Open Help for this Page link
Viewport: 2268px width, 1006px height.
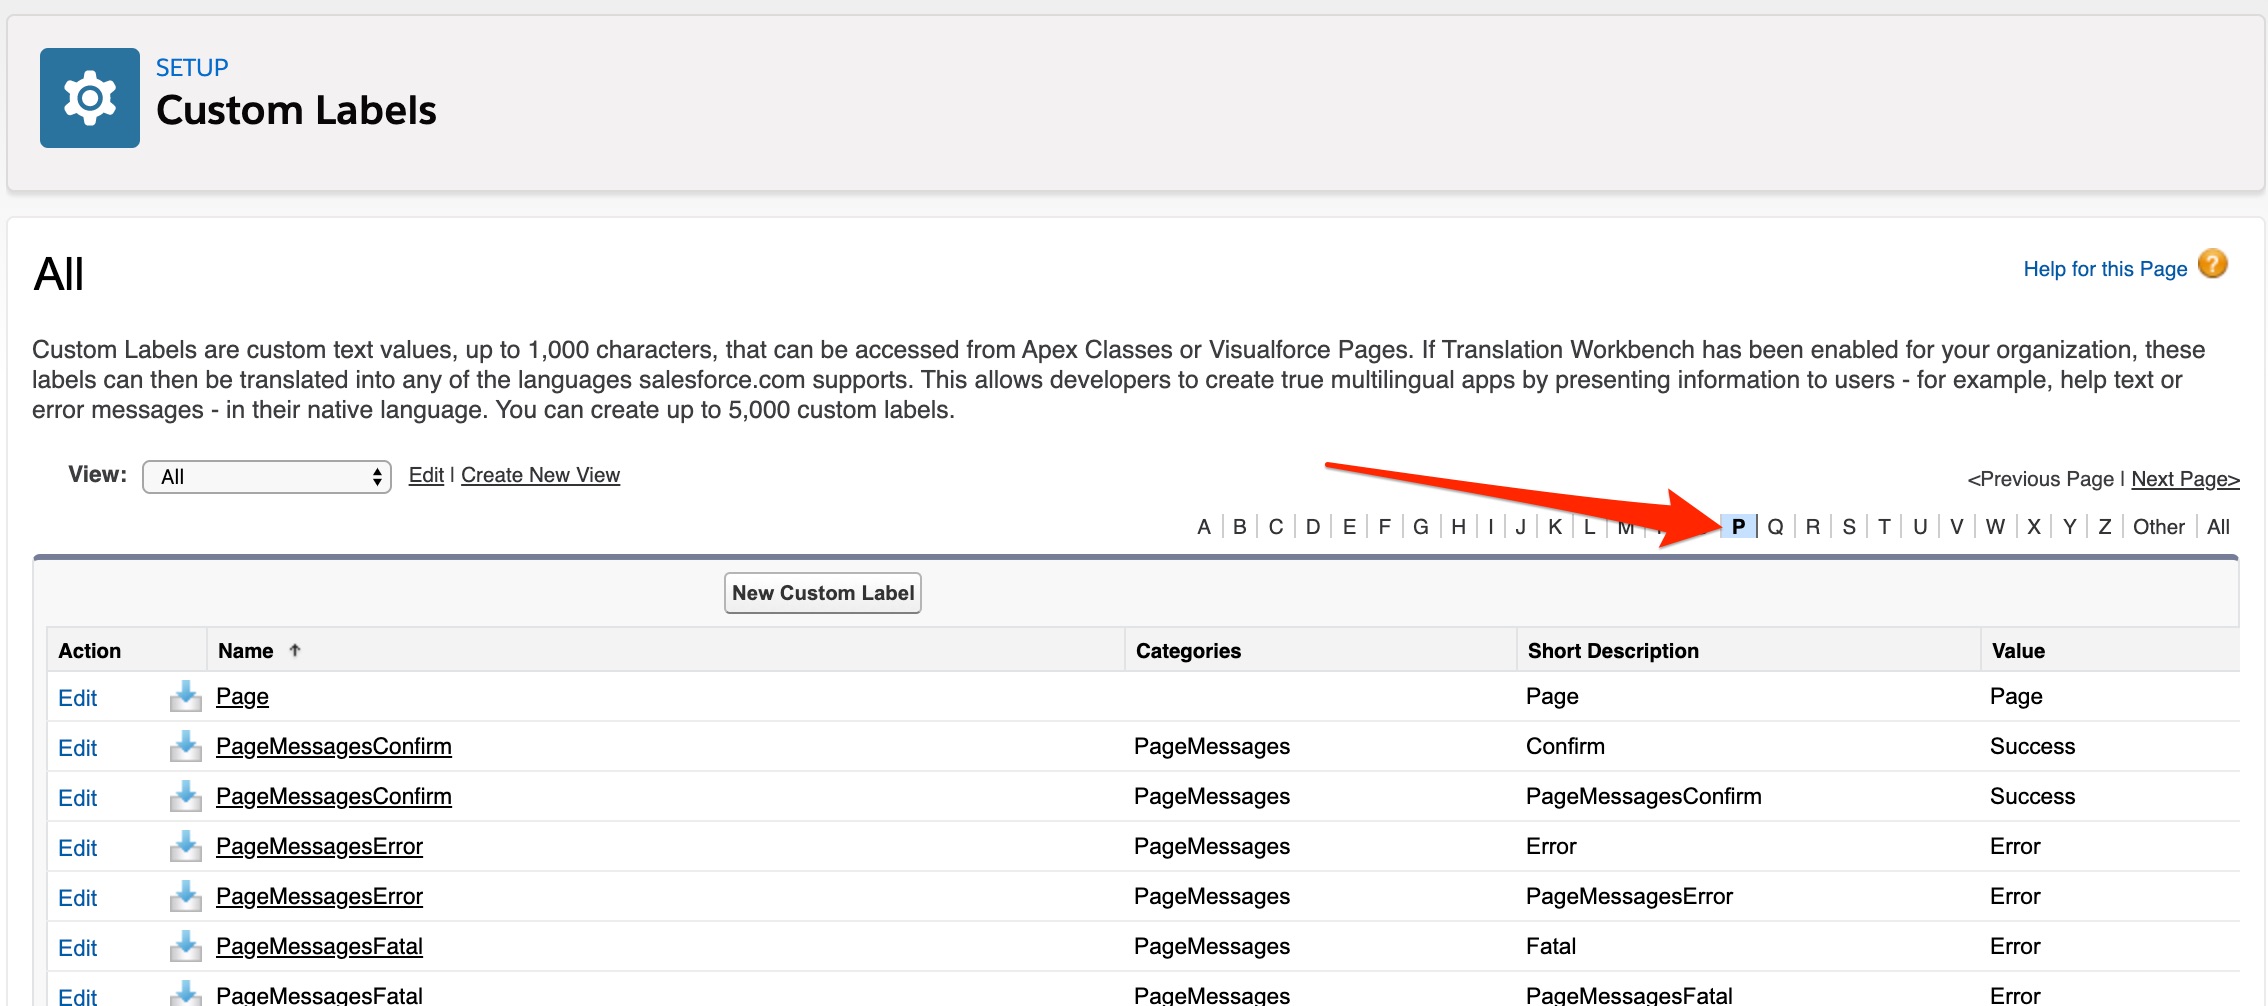point(2105,269)
